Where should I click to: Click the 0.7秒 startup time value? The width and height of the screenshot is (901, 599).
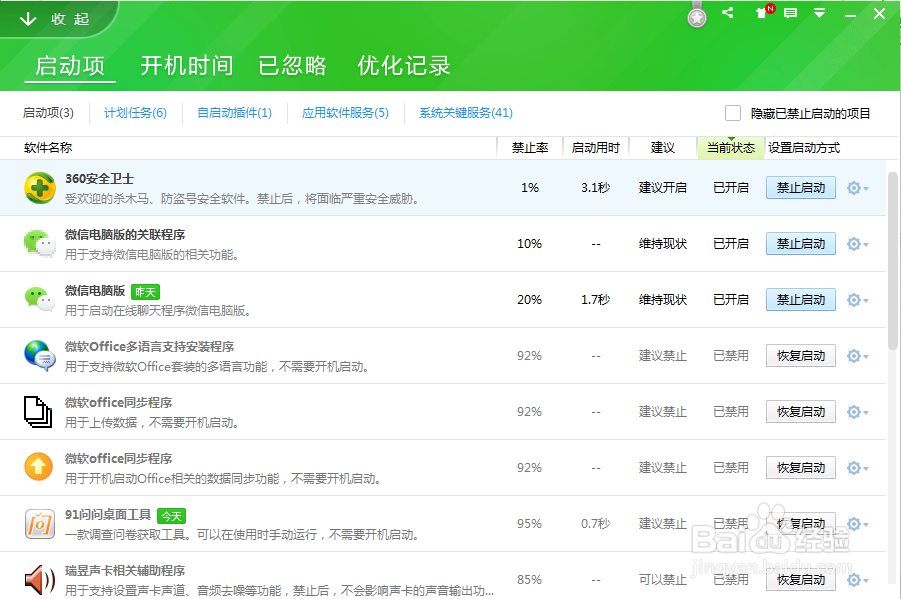click(595, 524)
